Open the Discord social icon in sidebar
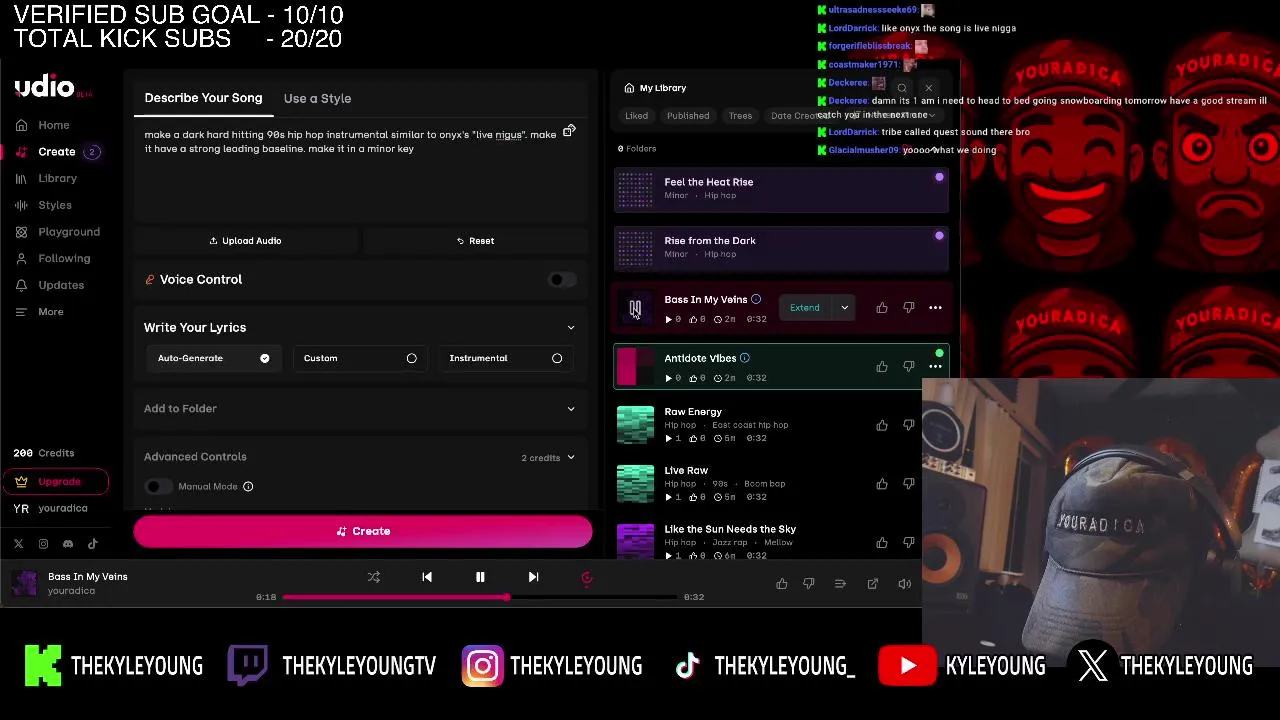Image resolution: width=1280 pixels, height=720 pixels. coord(68,544)
